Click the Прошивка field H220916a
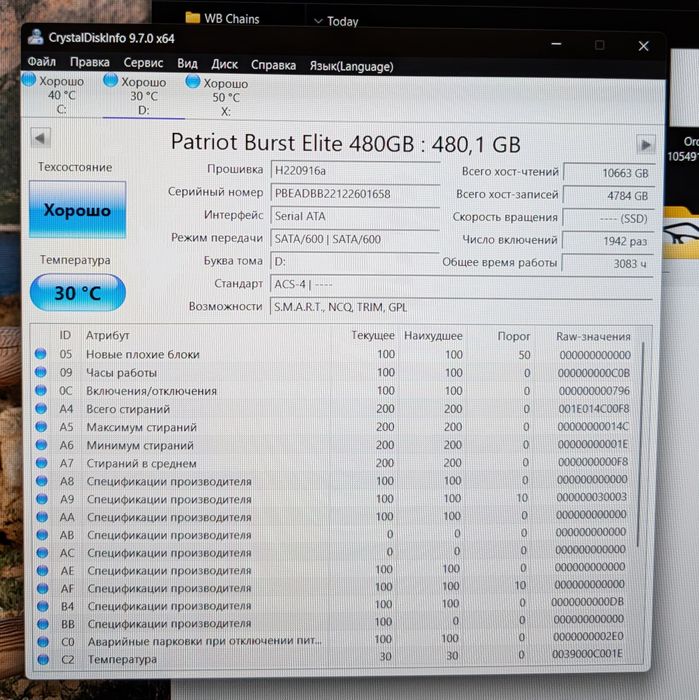Screen dimensions: 699x700 [x=355, y=171]
